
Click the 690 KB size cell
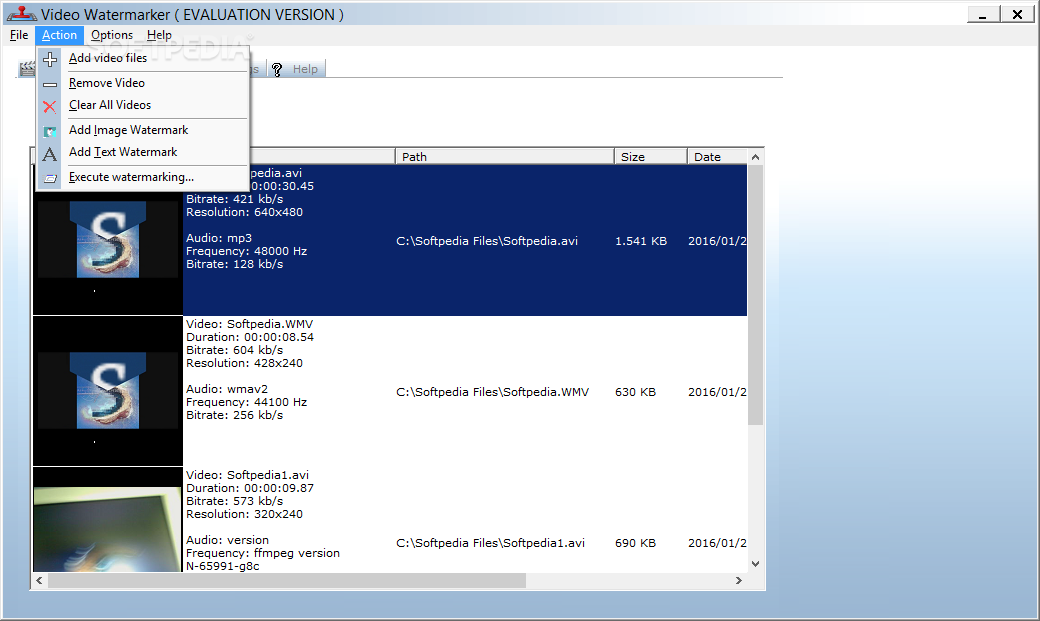pyautogui.click(x=635, y=543)
